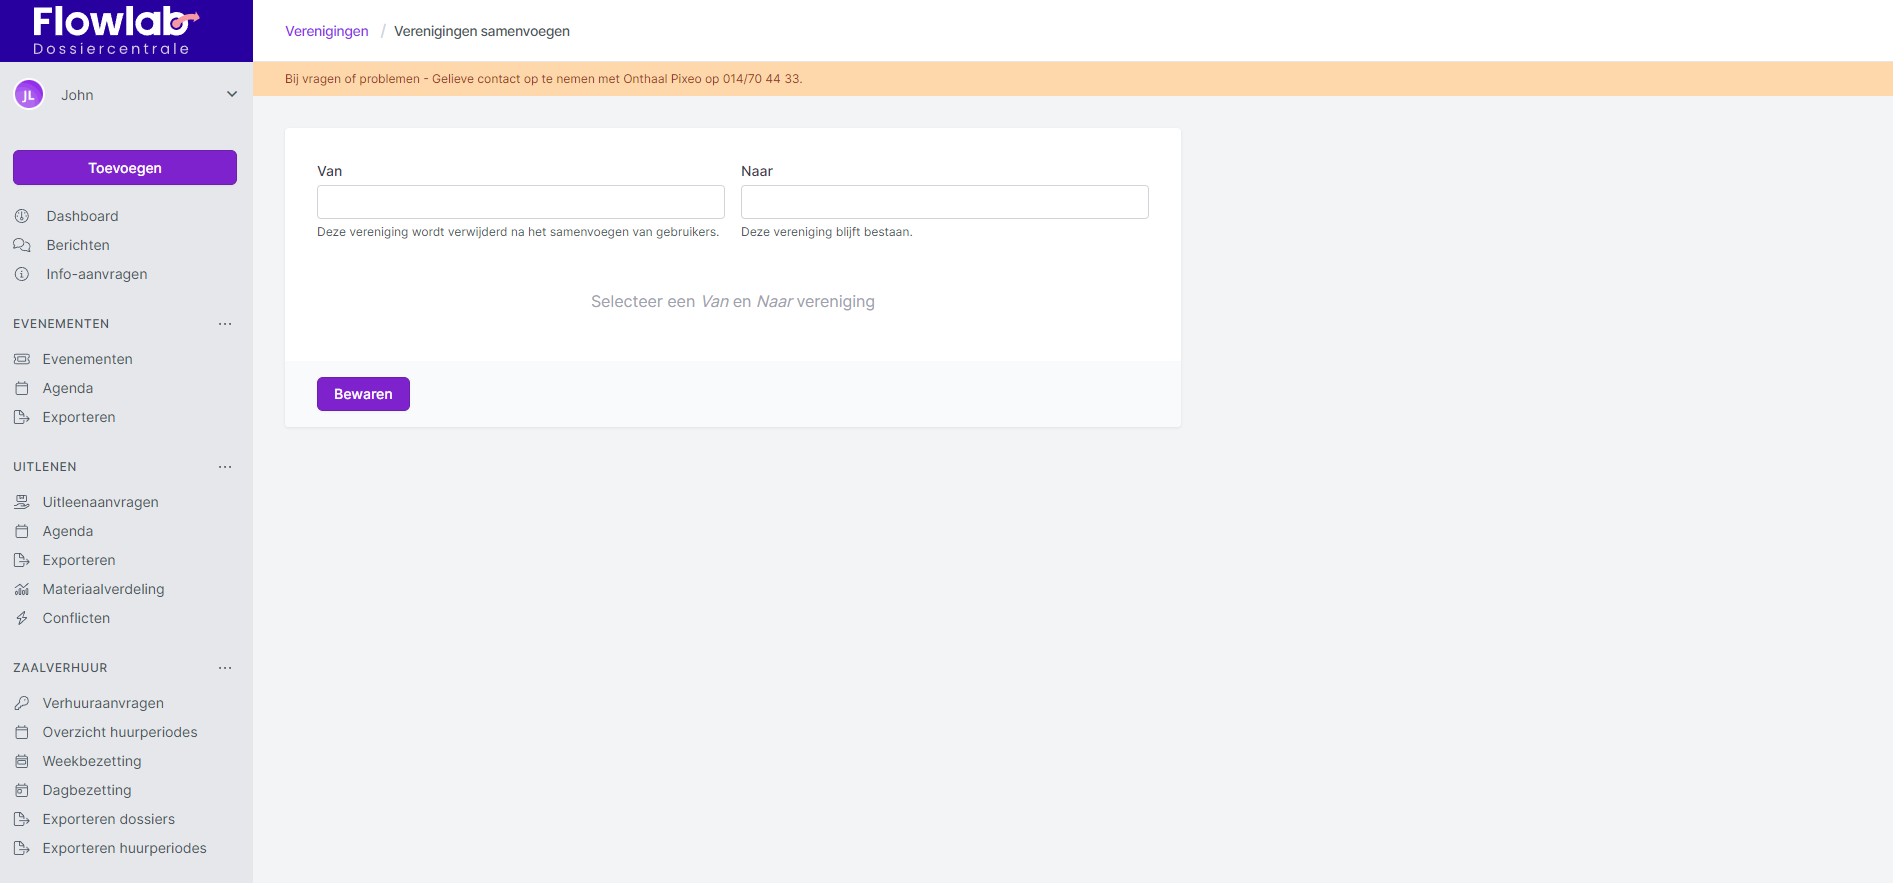Screen dimensions: 1893x883
Task: Open the Naar vereniging select field
Action: [x=944, y=202]
